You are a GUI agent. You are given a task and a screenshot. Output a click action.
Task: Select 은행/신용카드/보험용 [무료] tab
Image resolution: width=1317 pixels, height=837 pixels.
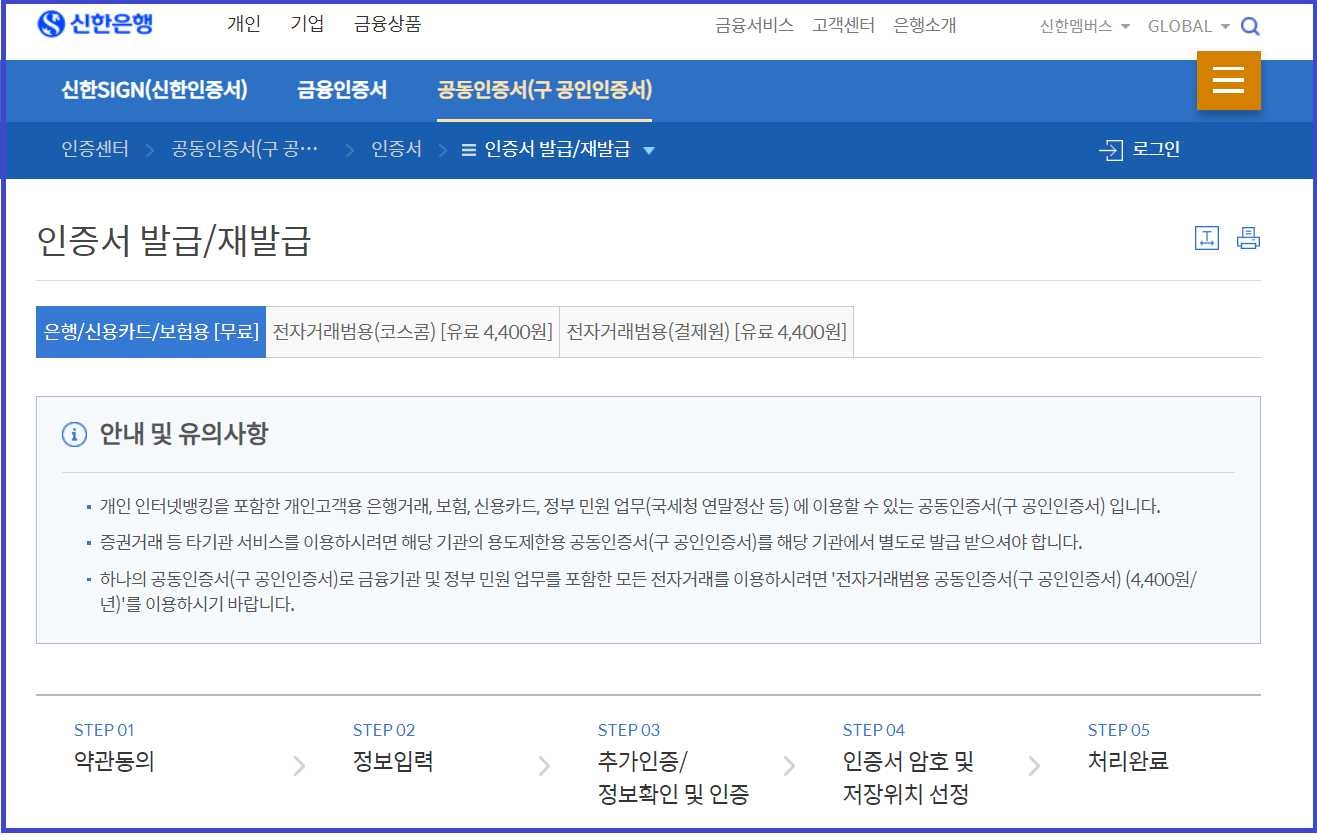(x=151, y=332)
